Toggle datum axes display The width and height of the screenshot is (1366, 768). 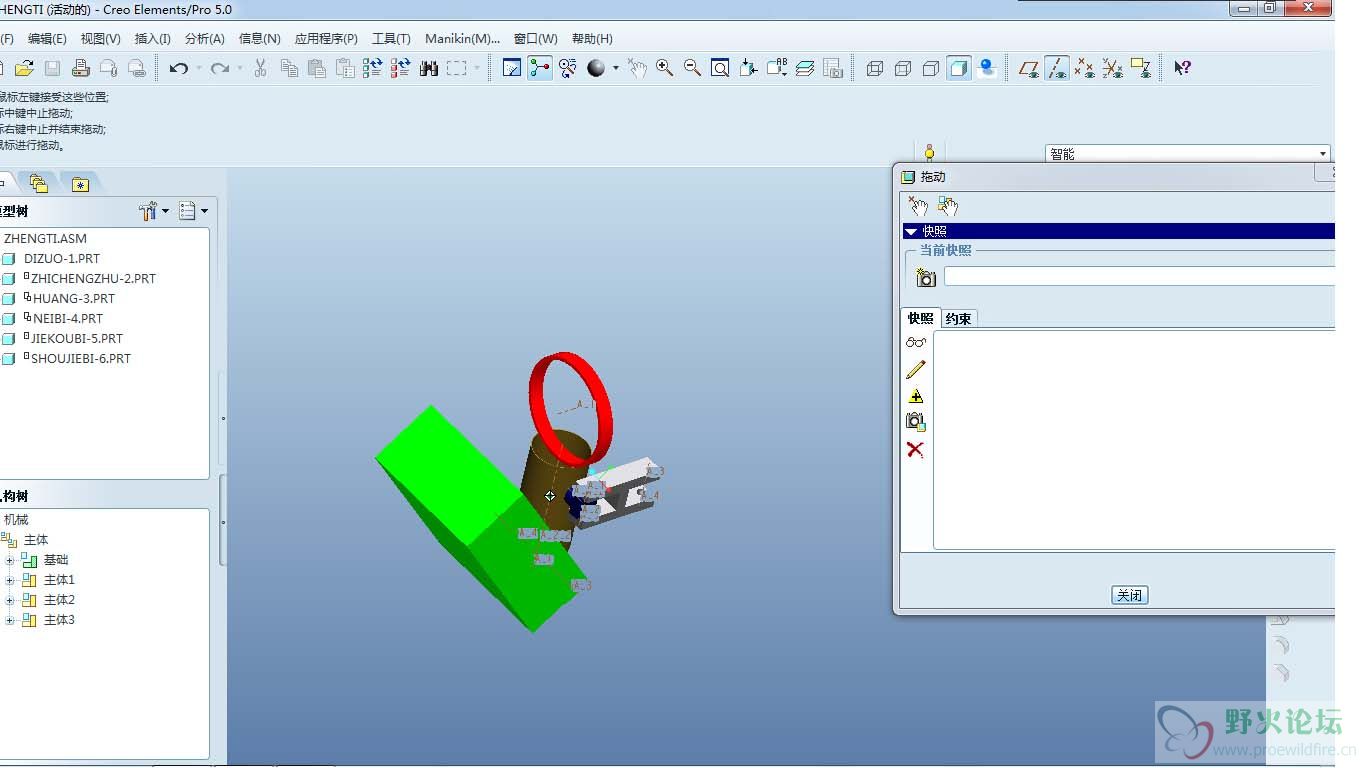(1056, 68)
